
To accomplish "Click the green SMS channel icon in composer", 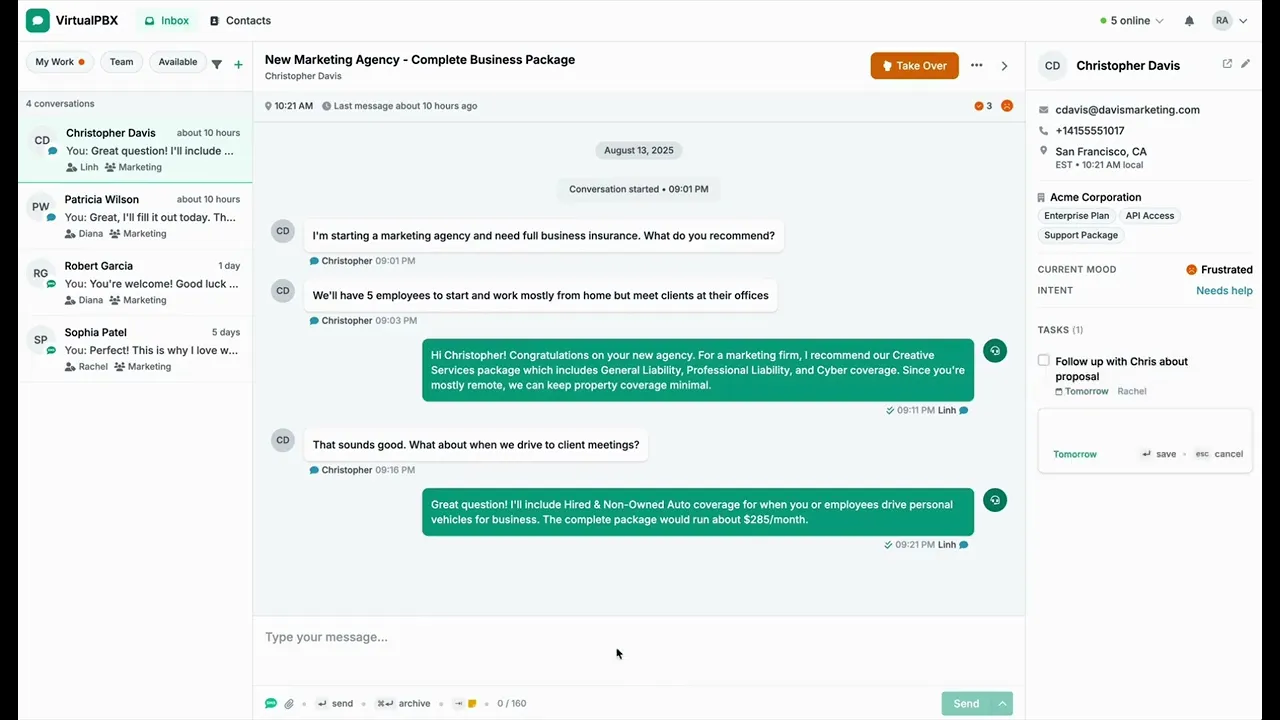I will [x=271, y=704].
